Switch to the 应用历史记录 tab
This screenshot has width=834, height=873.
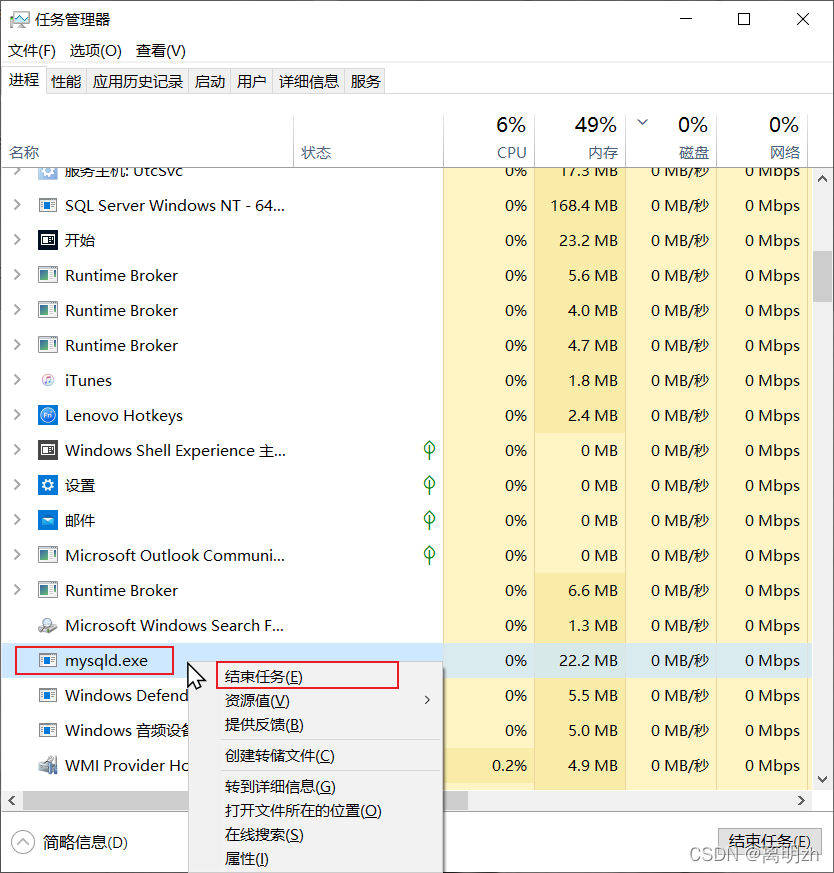pyautogui.click(x=138, y=82)
